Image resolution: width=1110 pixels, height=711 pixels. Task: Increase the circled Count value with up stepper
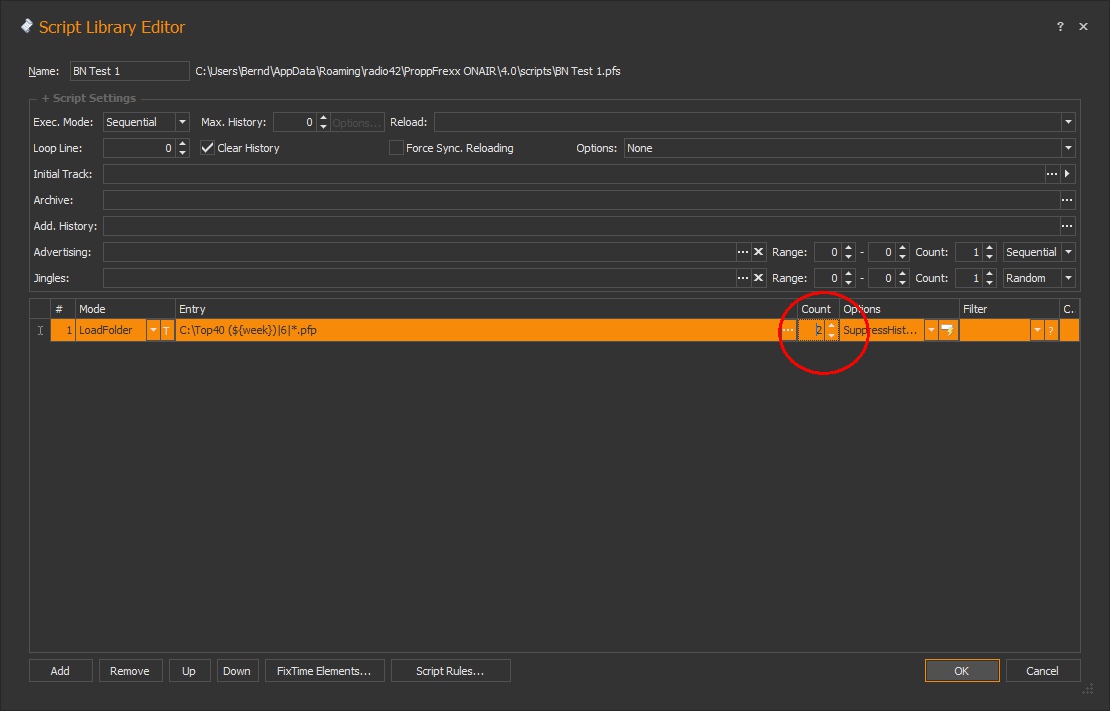coord(831,325)
